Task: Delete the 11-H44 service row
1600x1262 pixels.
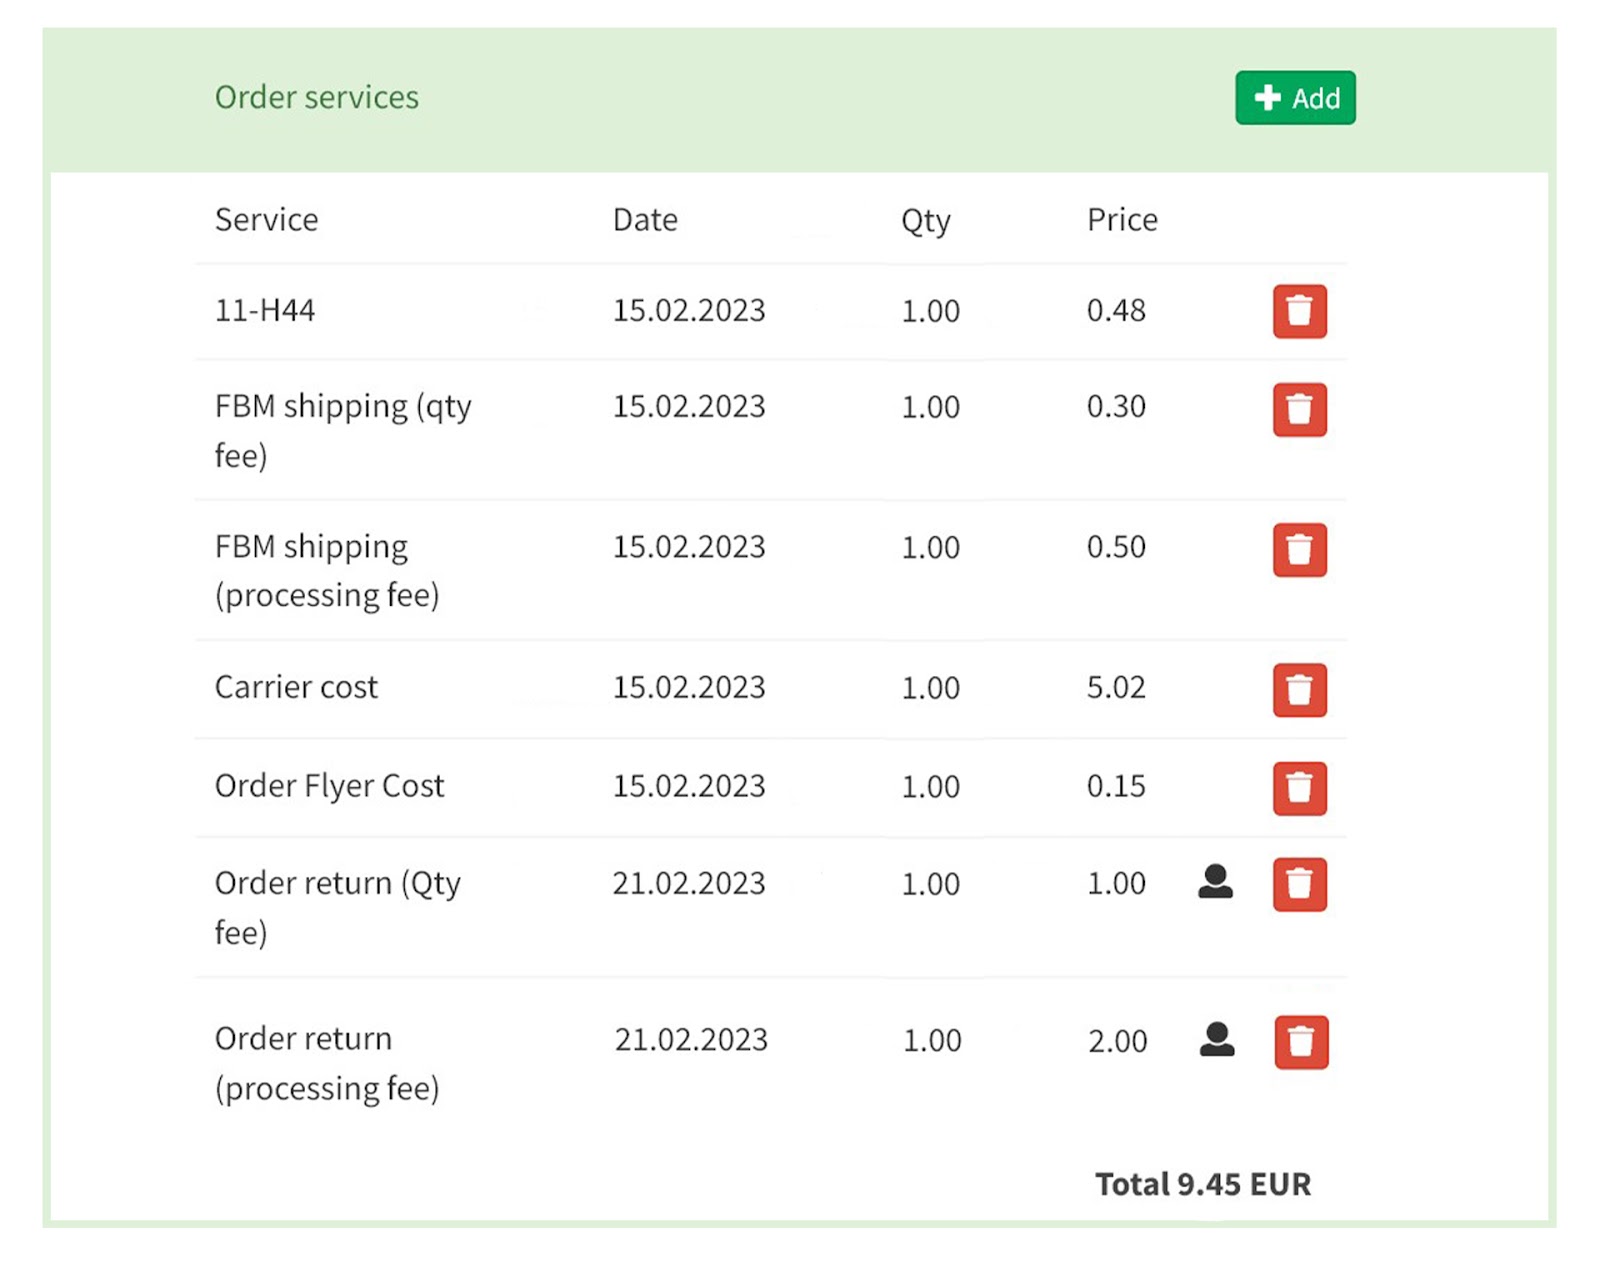Action: click(x=1299, y=311)
